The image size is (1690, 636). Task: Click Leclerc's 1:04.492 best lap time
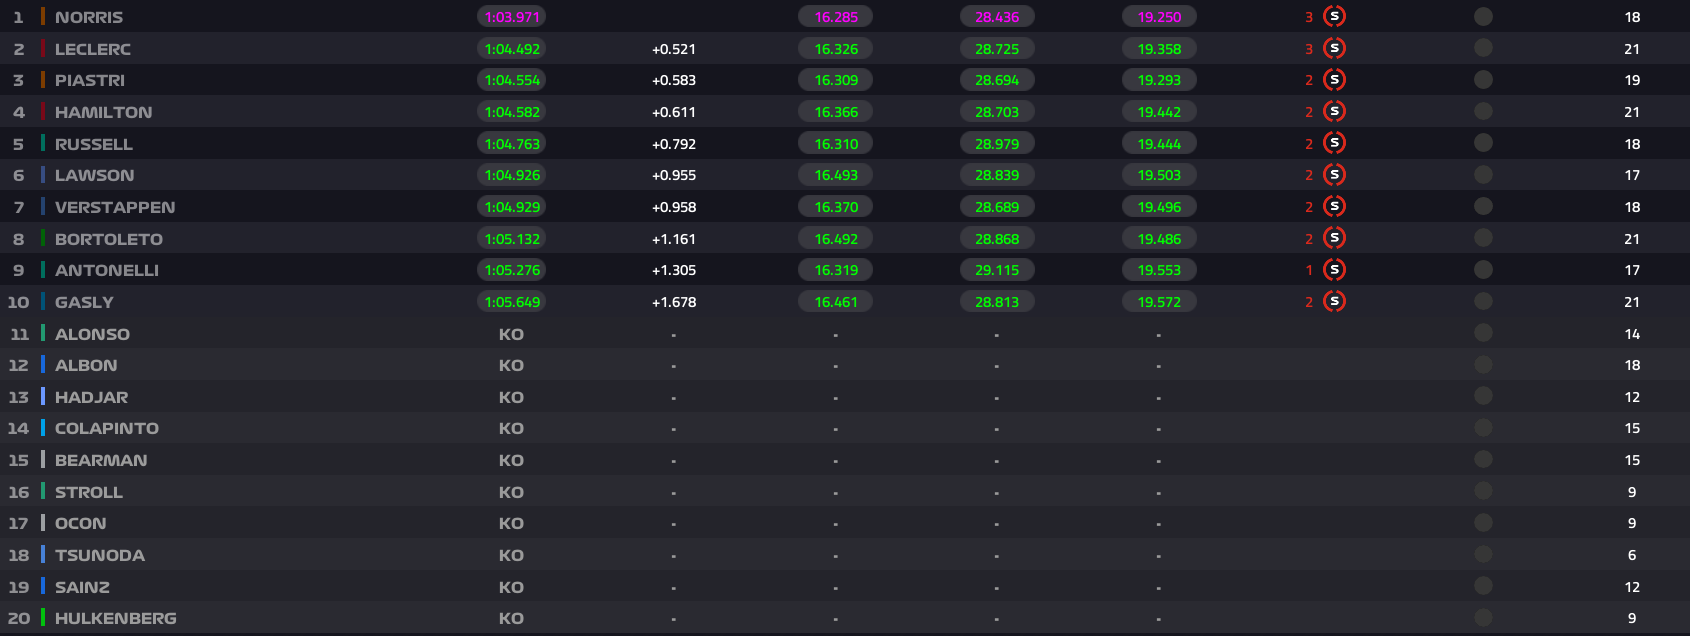512,49
